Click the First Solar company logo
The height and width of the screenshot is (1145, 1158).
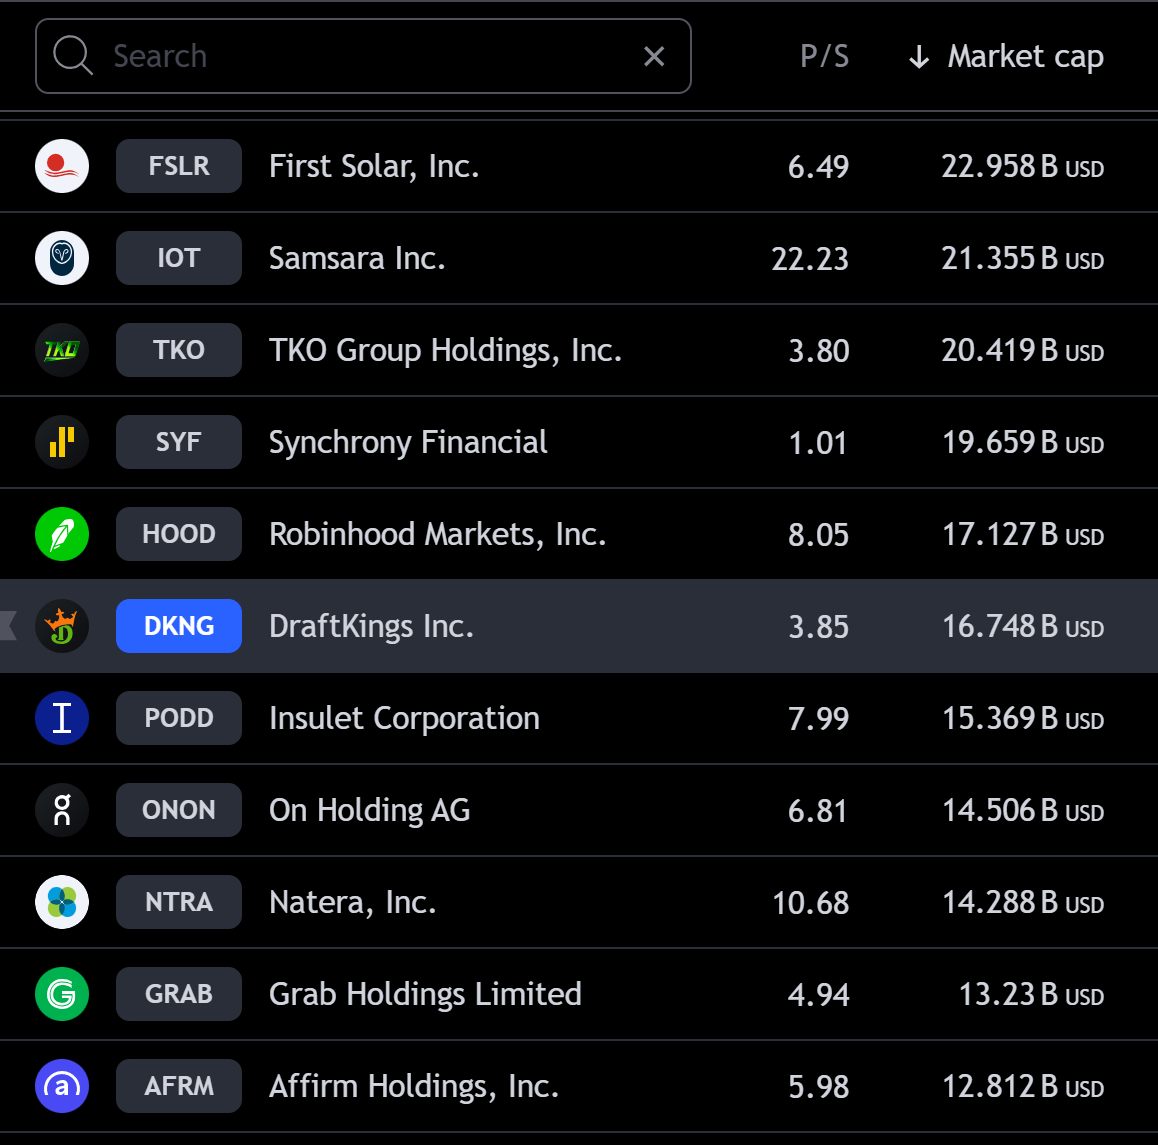62,166
